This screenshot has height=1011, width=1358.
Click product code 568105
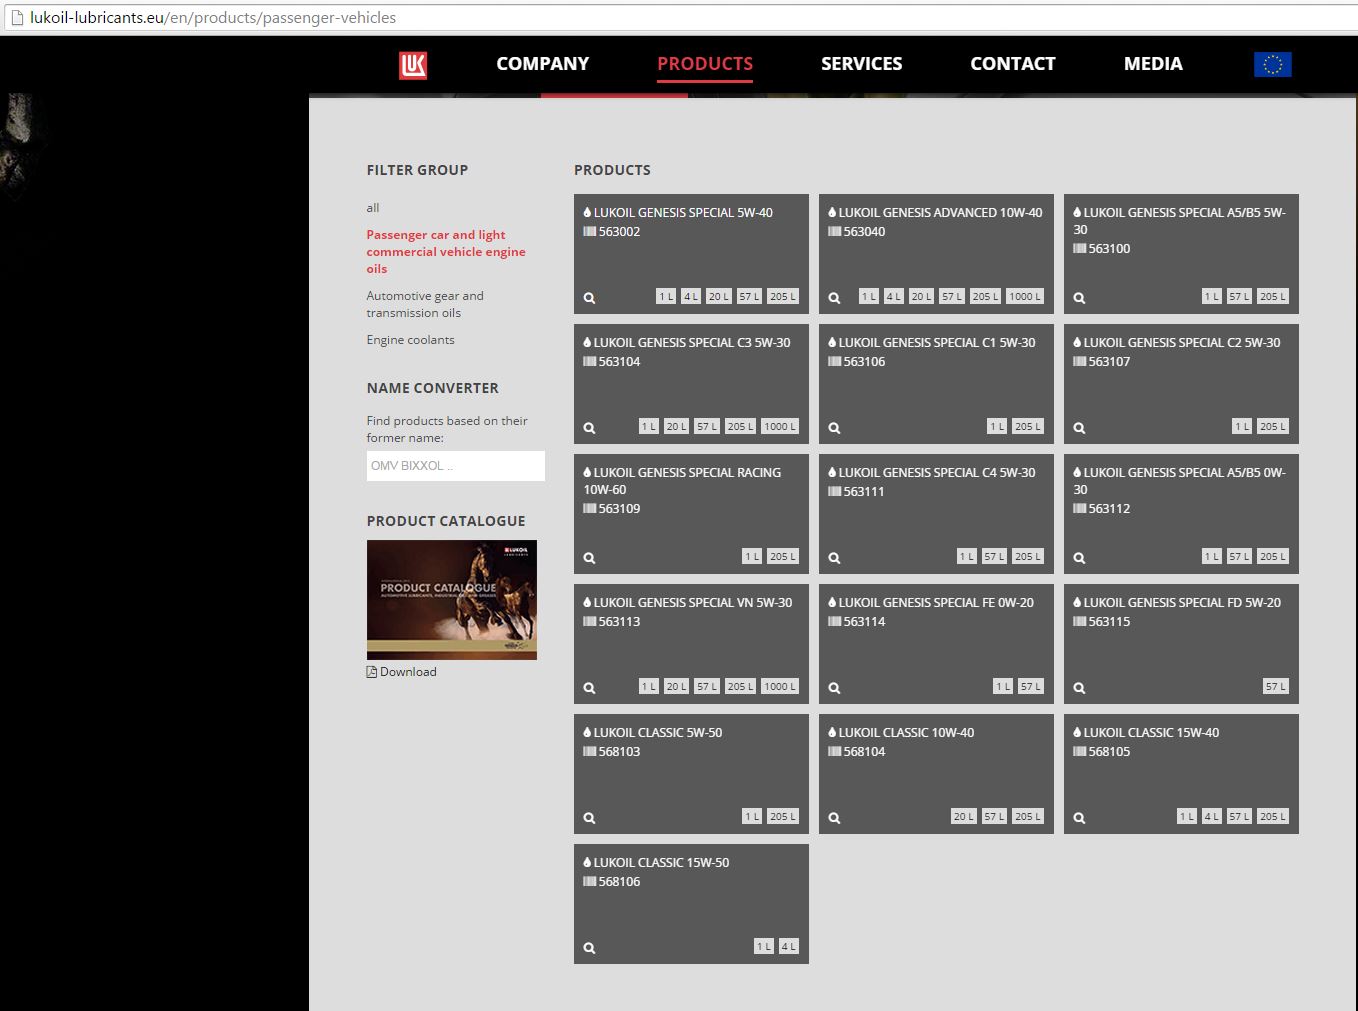(1110, 752)
